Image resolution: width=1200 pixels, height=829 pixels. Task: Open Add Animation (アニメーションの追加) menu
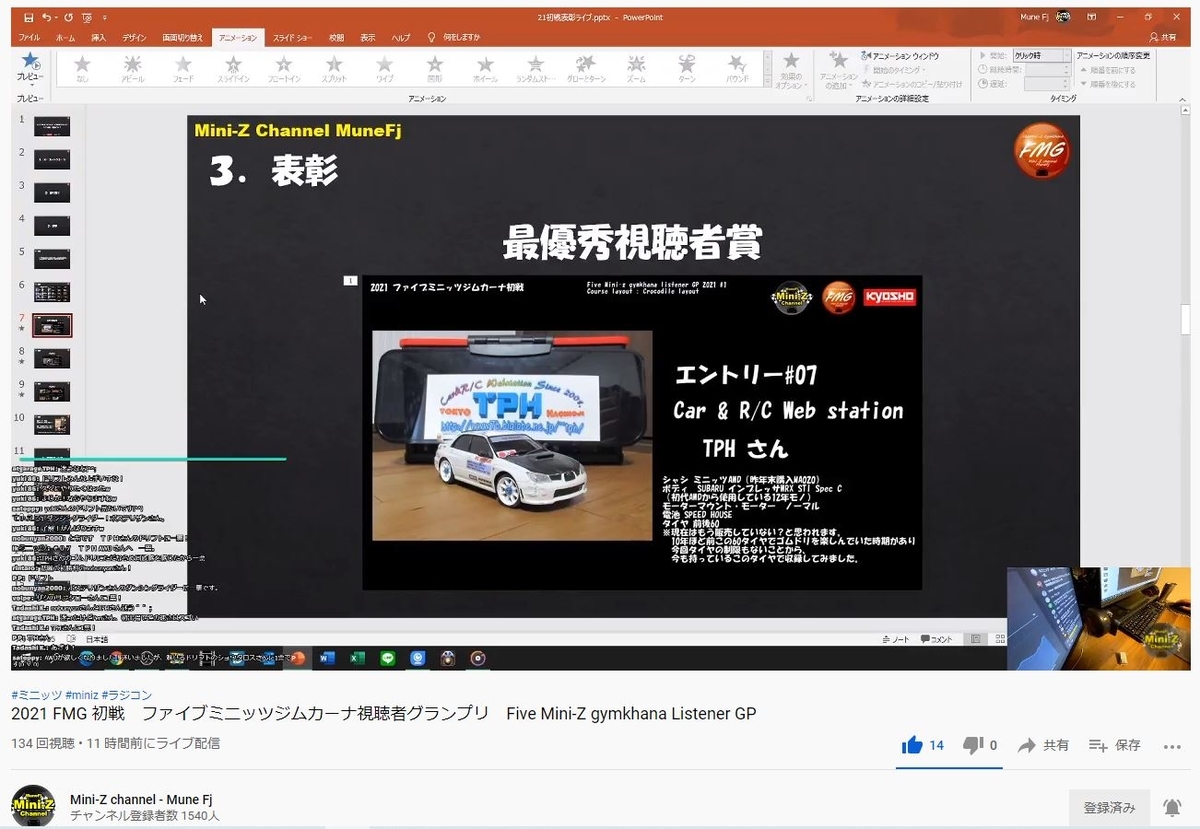click(x=837, y=70)
